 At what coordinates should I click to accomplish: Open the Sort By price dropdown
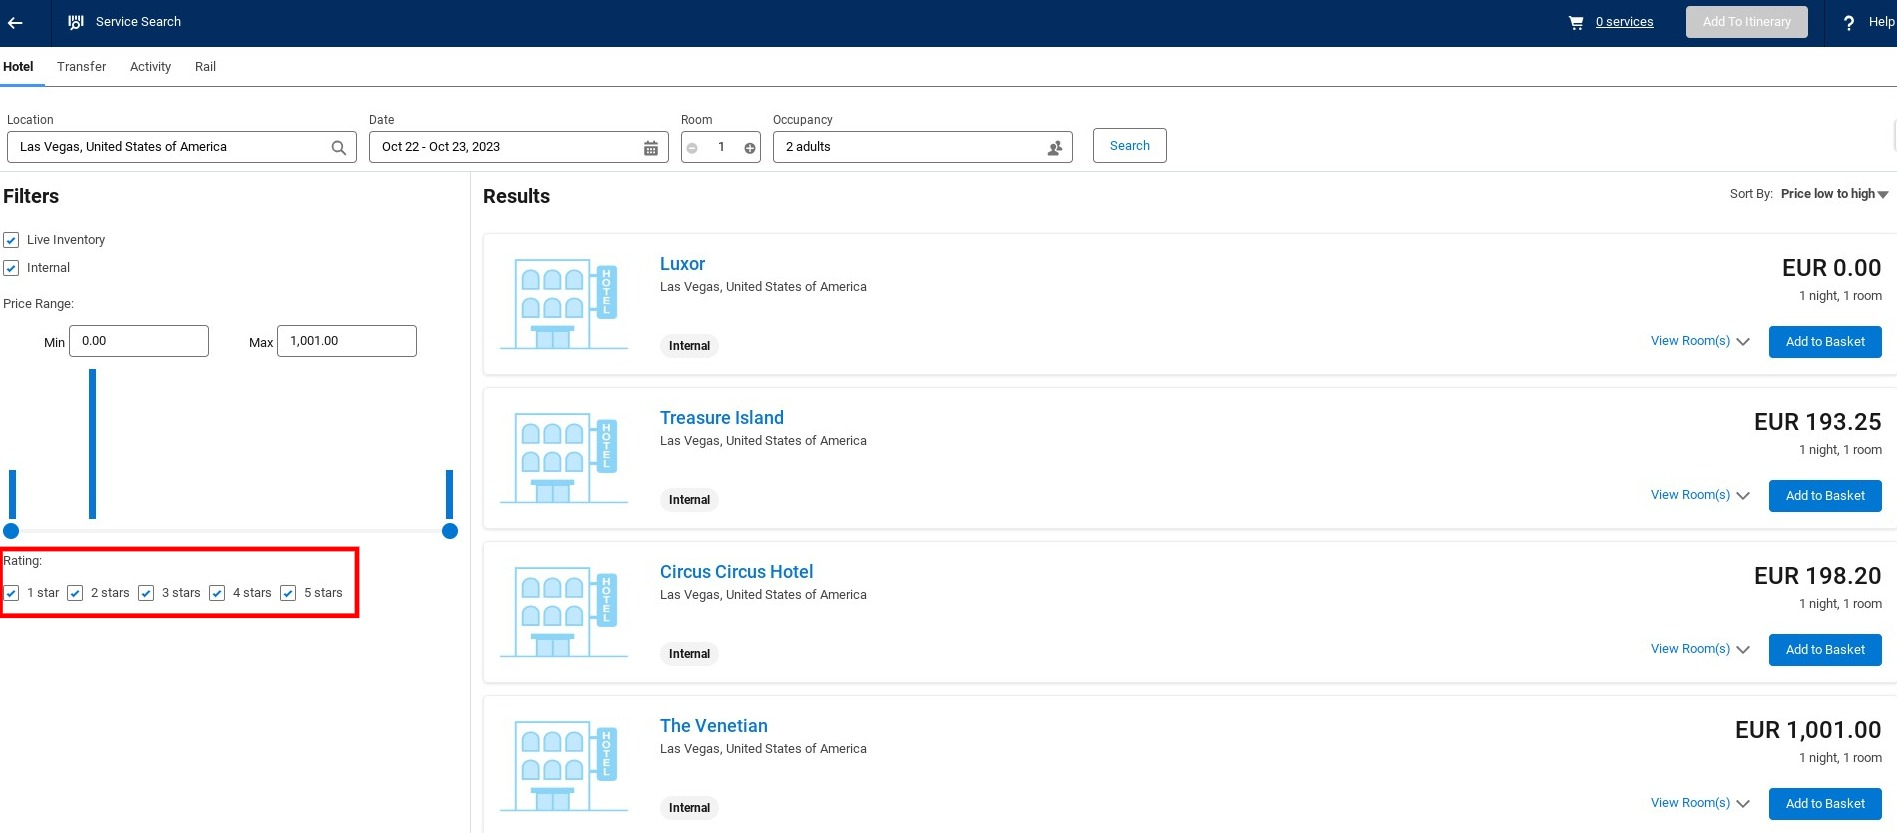coord(1834,194)
